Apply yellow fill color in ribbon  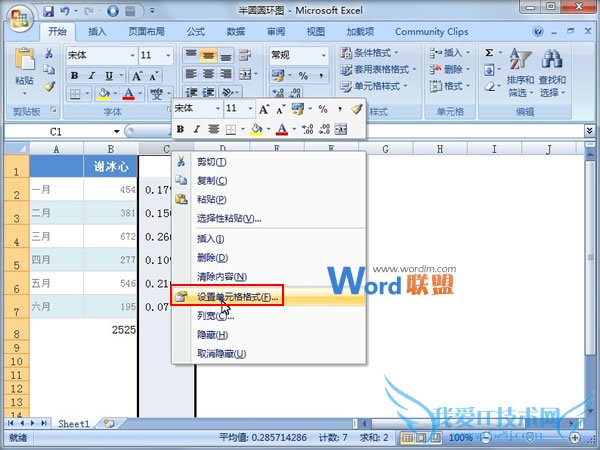tap(103, 93)
